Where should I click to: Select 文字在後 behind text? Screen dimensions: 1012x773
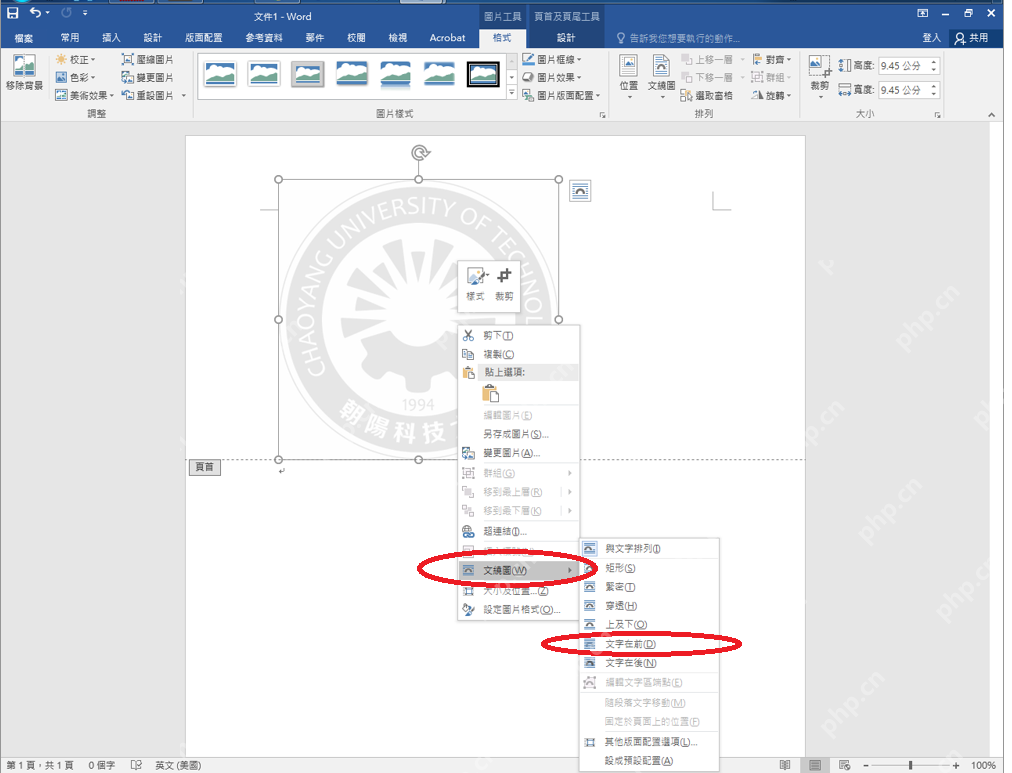click(x=649, y=663)
